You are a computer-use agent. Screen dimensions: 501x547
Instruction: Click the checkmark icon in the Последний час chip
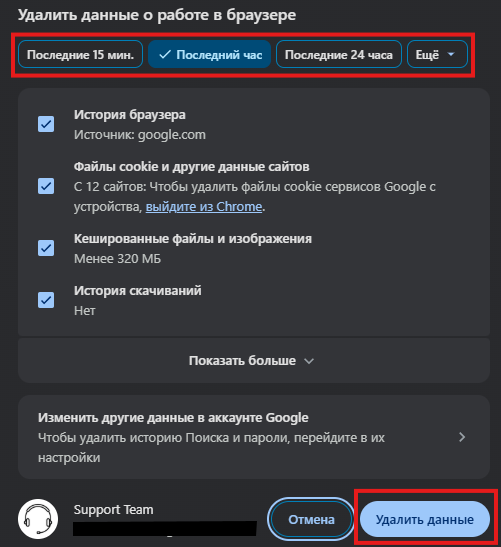point(165,54)
